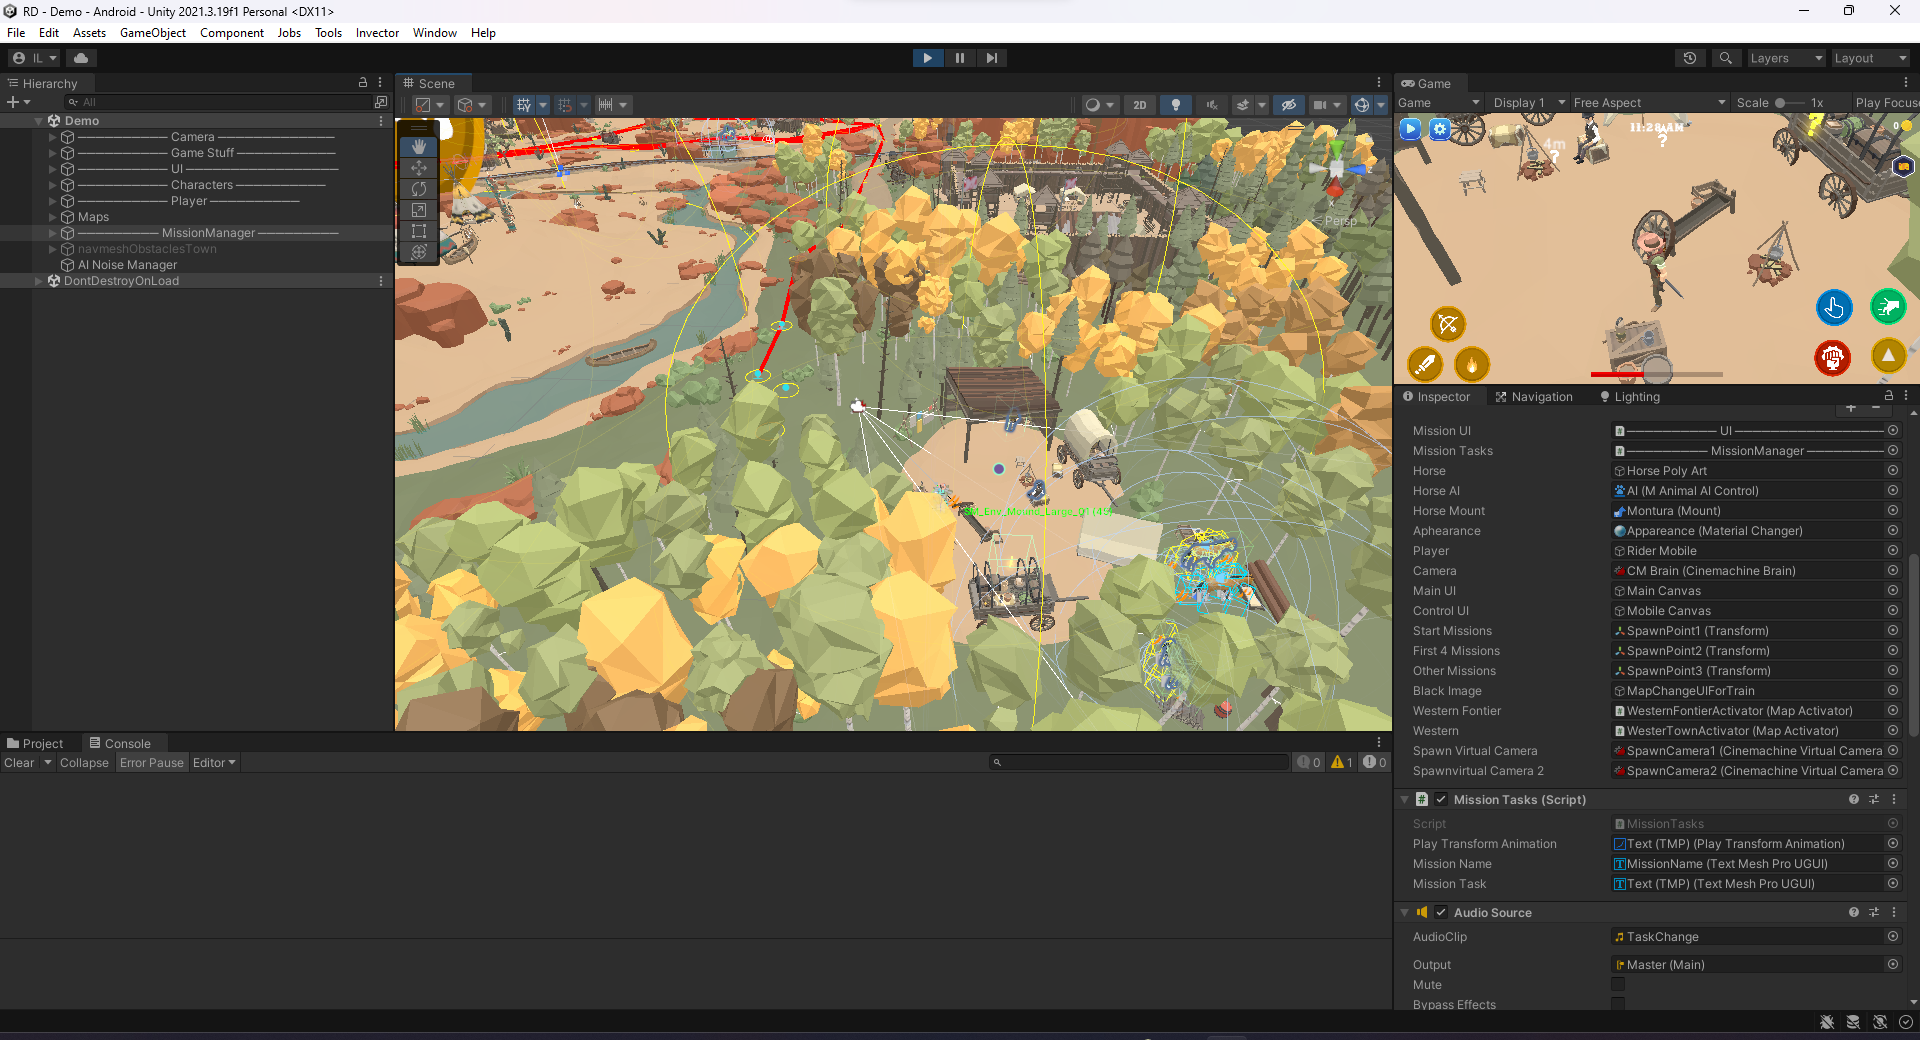This screenshot has height=1040, width=1920.
Task: Toggle the Mission Tasks script enabled checkbox
Action: point(1441,800)
